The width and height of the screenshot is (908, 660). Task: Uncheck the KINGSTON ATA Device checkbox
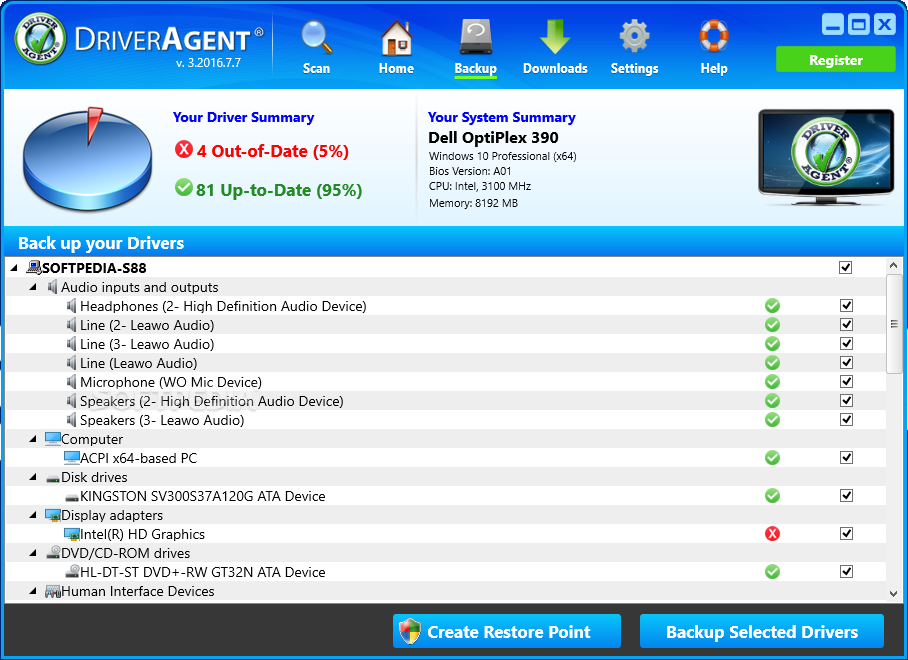[x=846, y=496]
